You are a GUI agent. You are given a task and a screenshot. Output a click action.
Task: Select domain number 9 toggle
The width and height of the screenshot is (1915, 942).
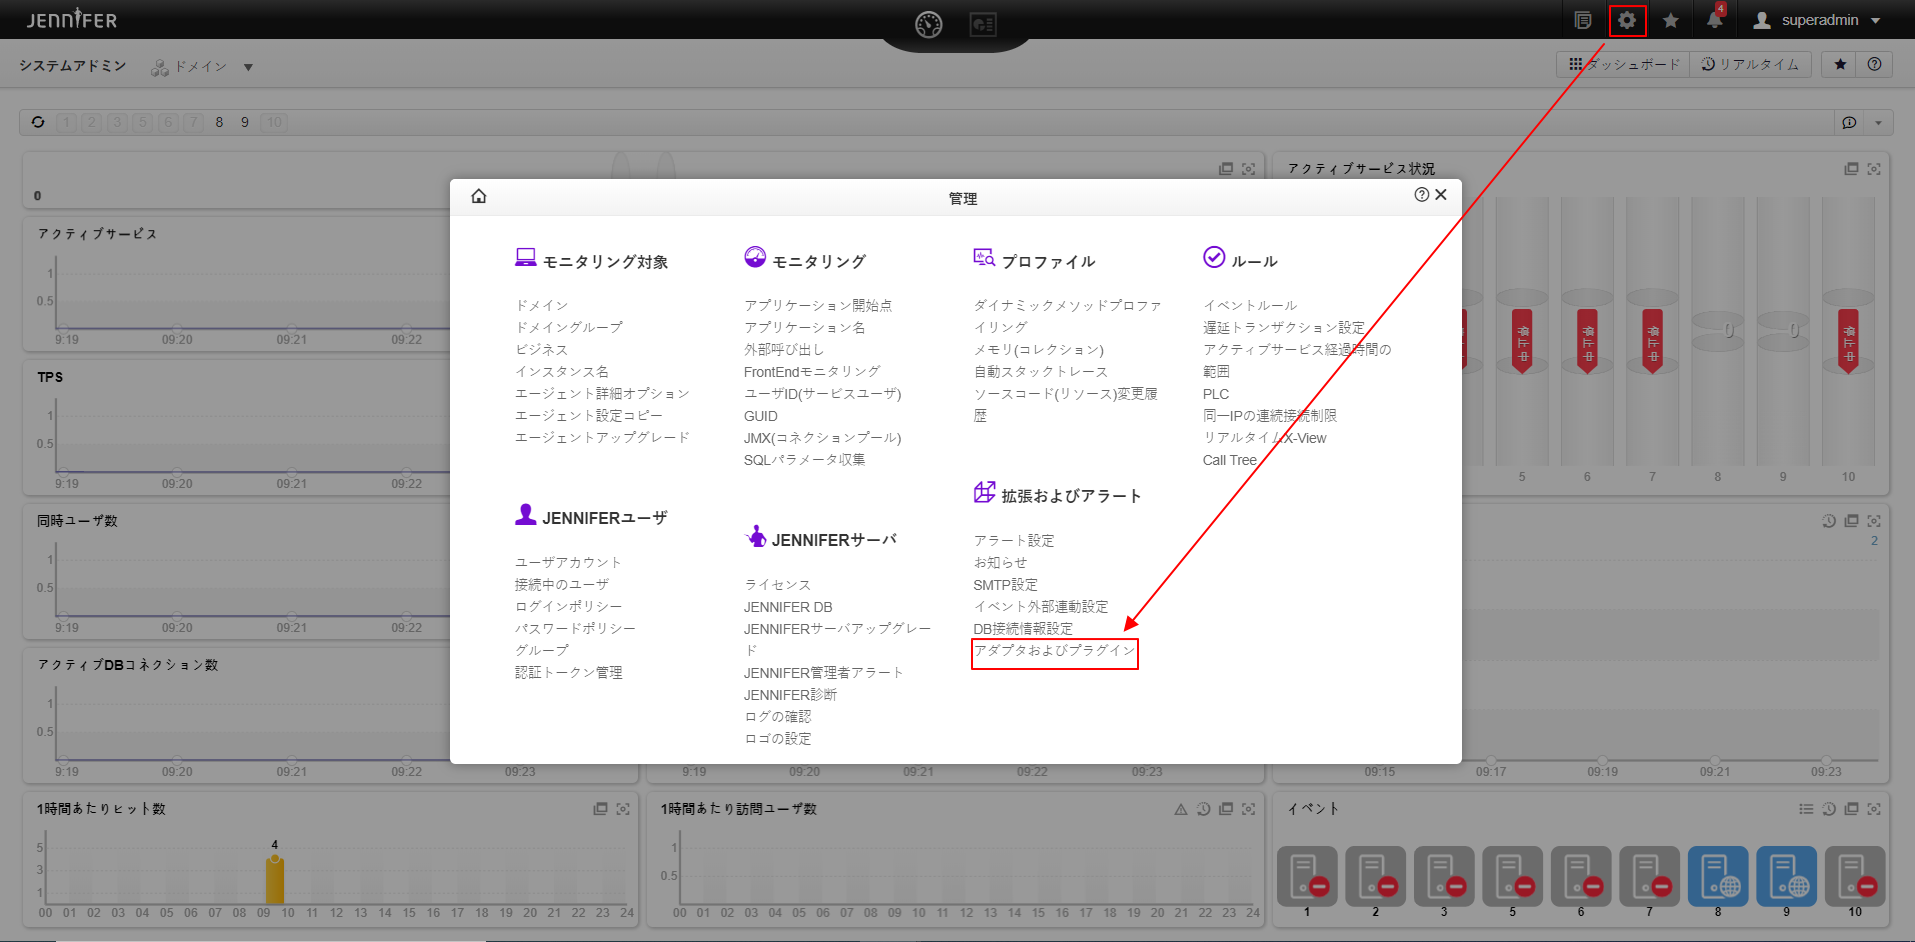[245, 122]
